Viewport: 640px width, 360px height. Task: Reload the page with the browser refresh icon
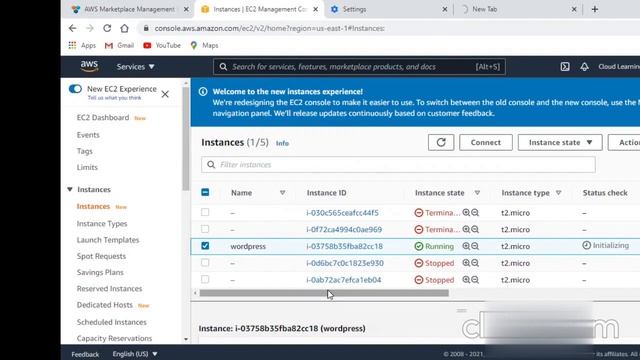(107, 28)
